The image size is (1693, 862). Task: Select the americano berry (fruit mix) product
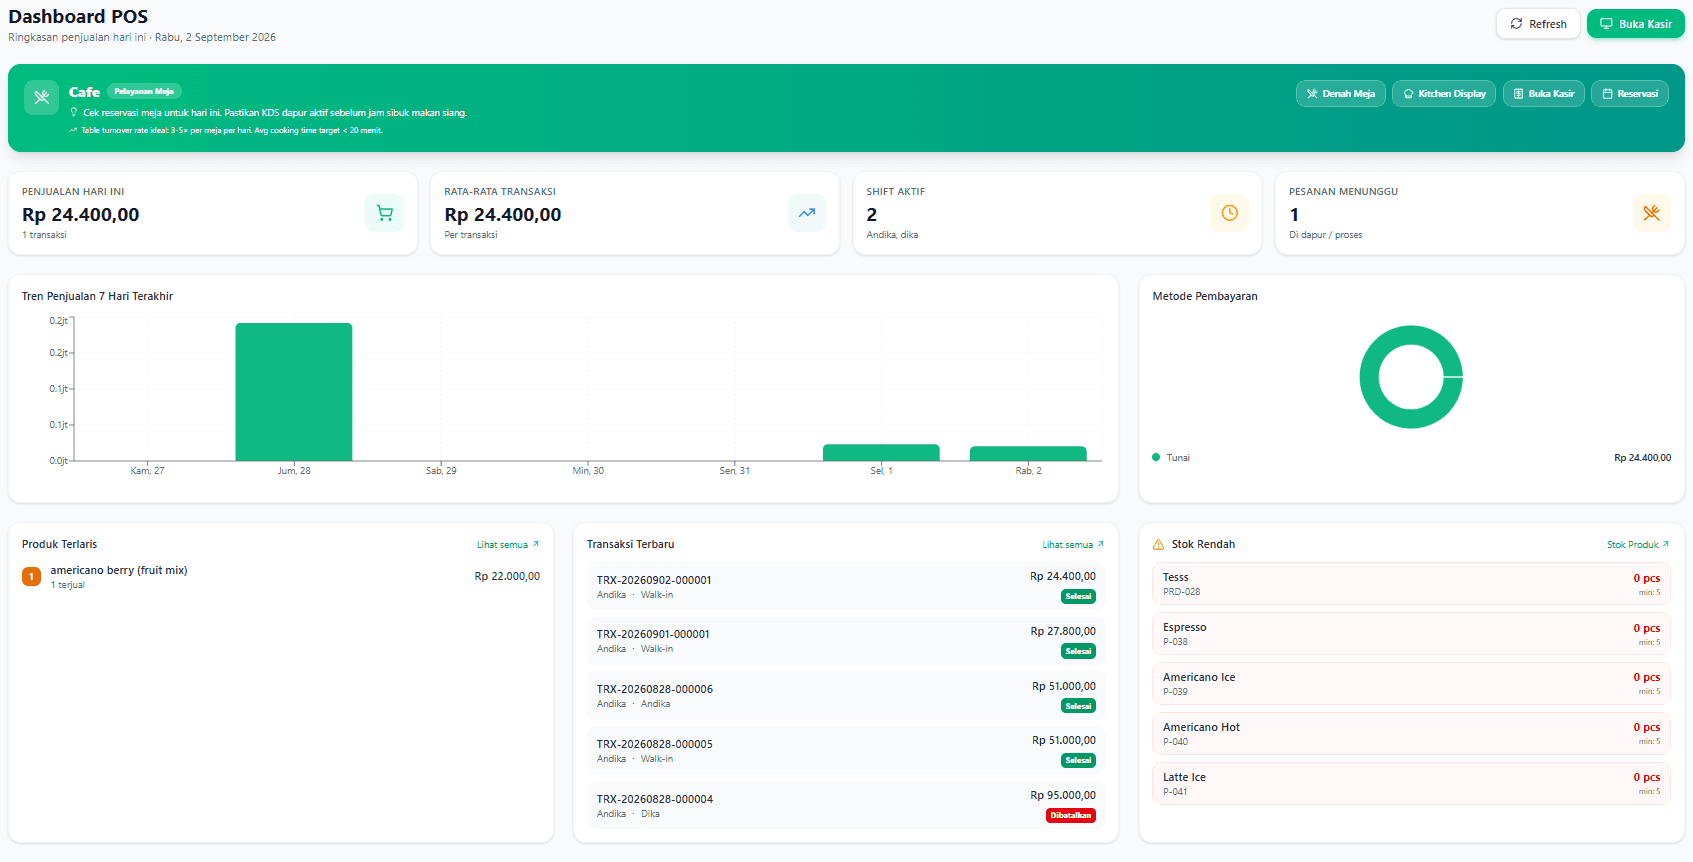[281, 577]
